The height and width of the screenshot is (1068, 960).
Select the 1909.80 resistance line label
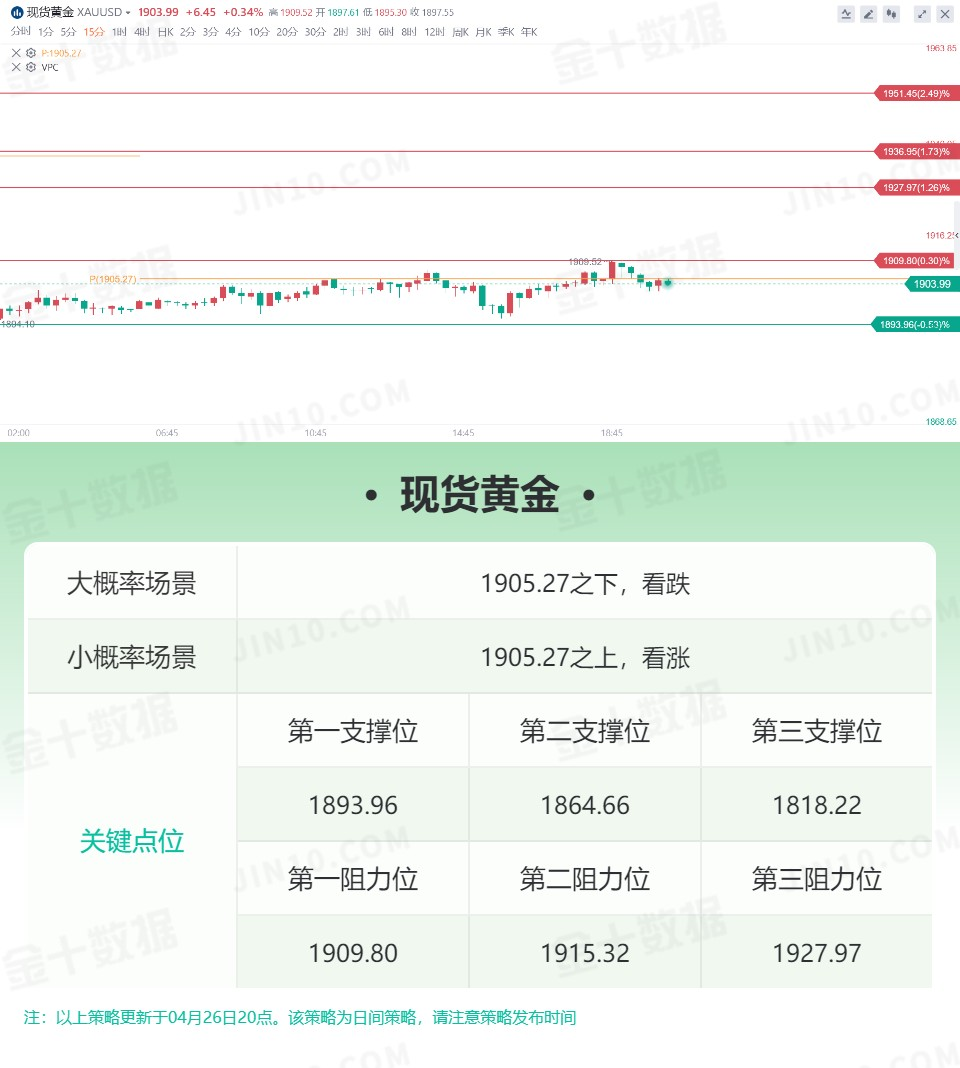[916, 260]
